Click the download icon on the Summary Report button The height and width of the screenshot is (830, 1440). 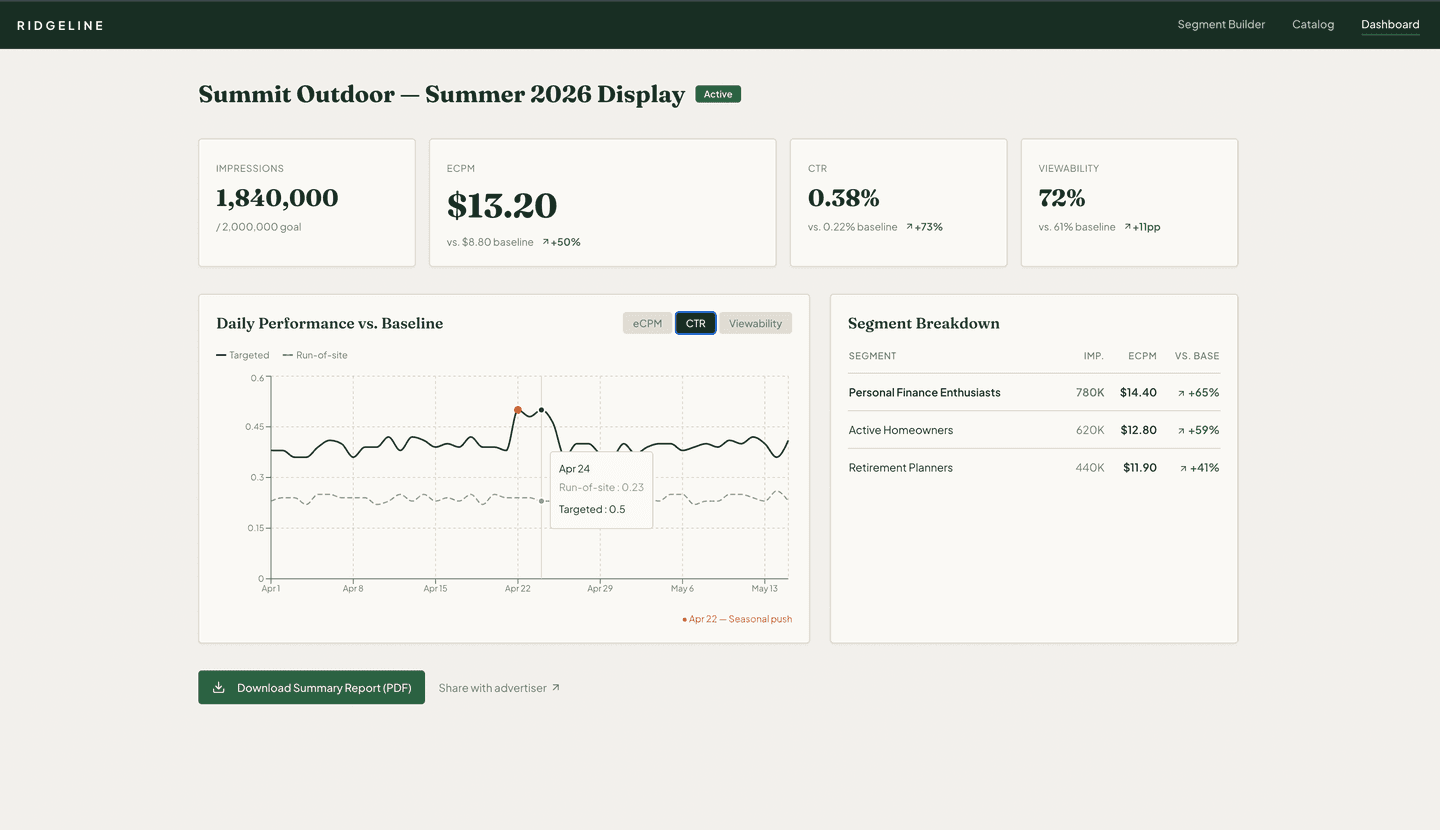pos(219,687)
